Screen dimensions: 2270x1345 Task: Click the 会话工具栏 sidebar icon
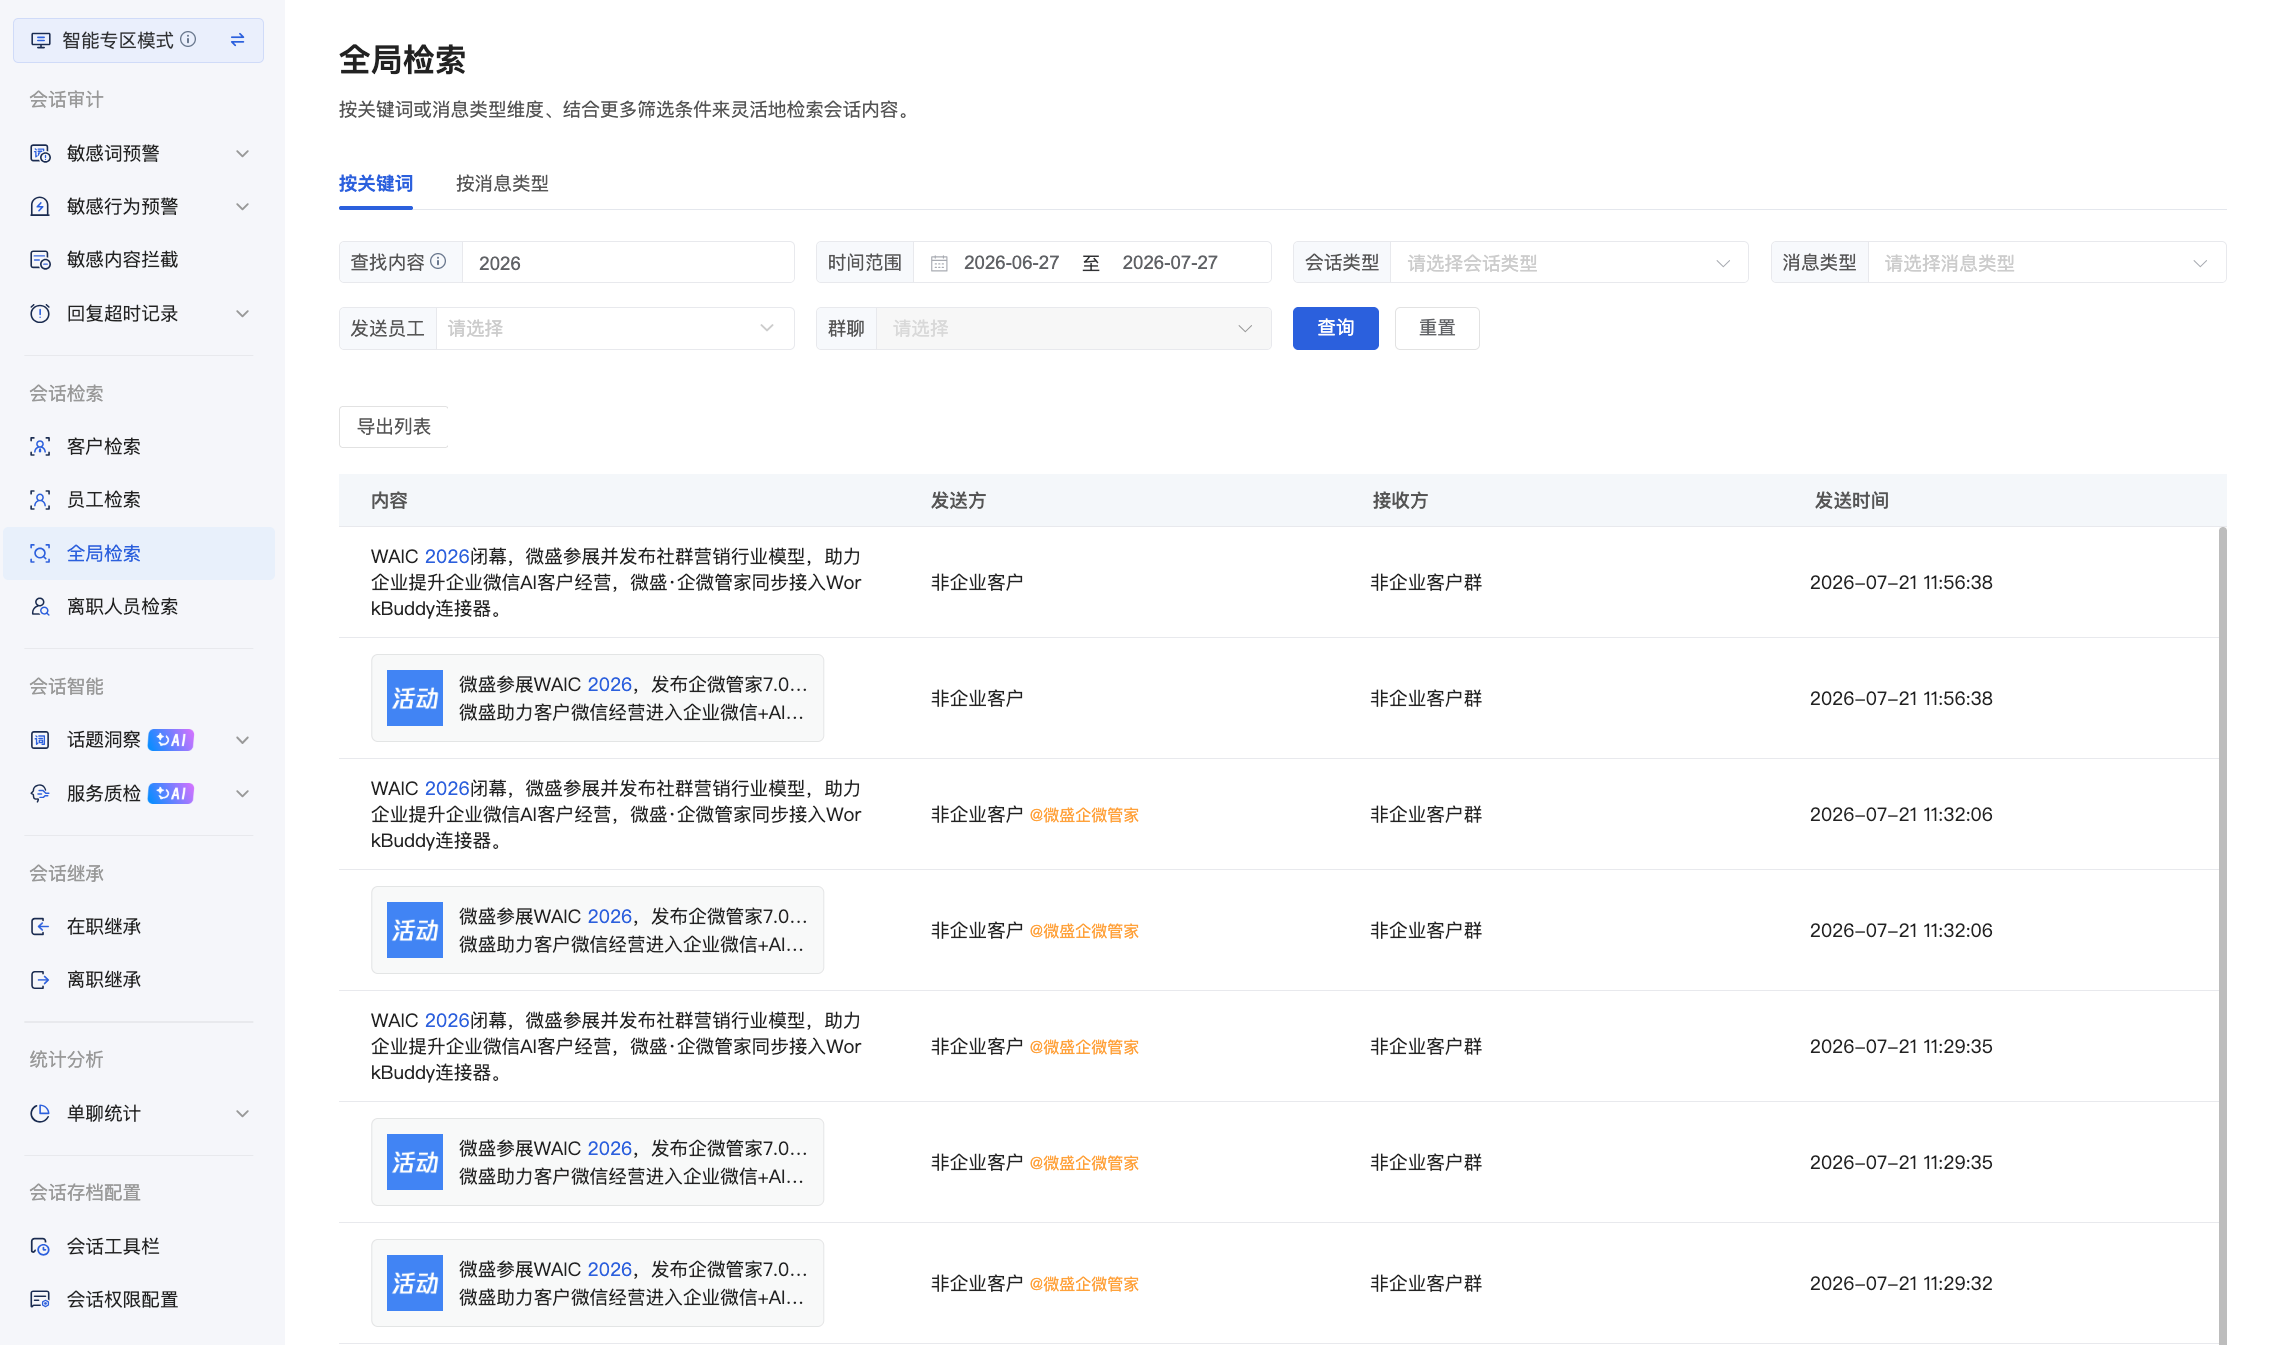click(40, 1246)
